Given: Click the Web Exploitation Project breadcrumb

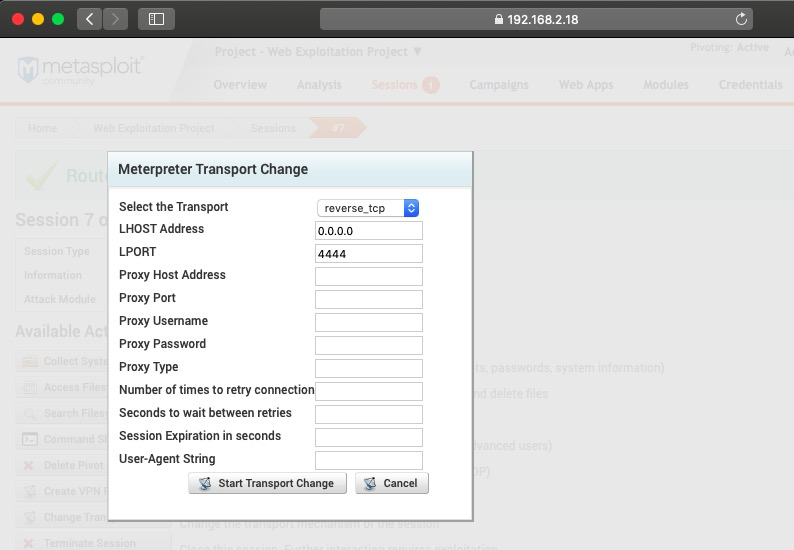Looking at the screenshot, I should [x=153, y=128].
